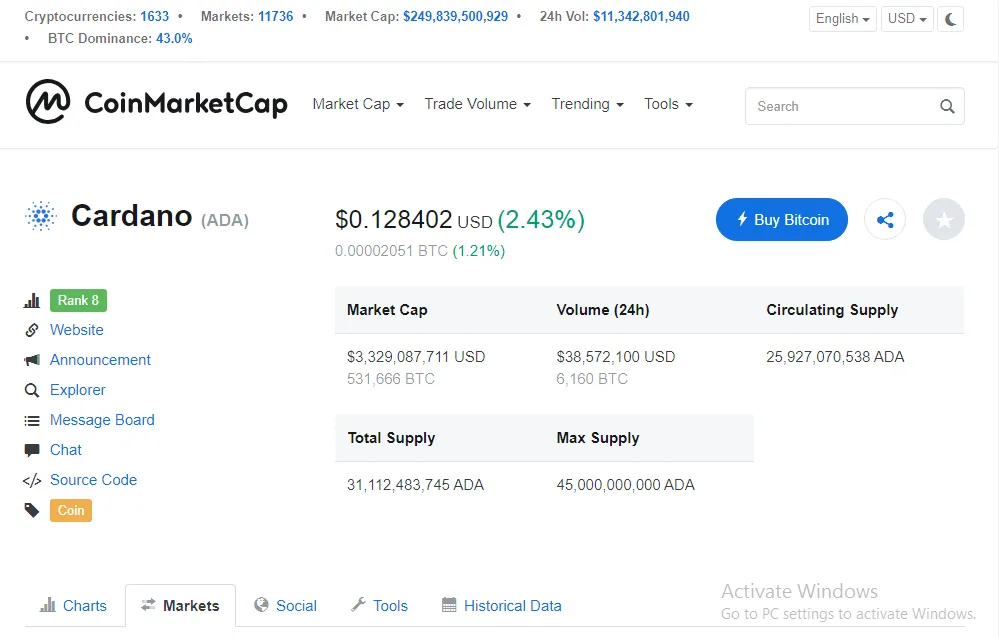Click the chain link icon beside Website
999x637 pixels.
[x=32, y=330]
